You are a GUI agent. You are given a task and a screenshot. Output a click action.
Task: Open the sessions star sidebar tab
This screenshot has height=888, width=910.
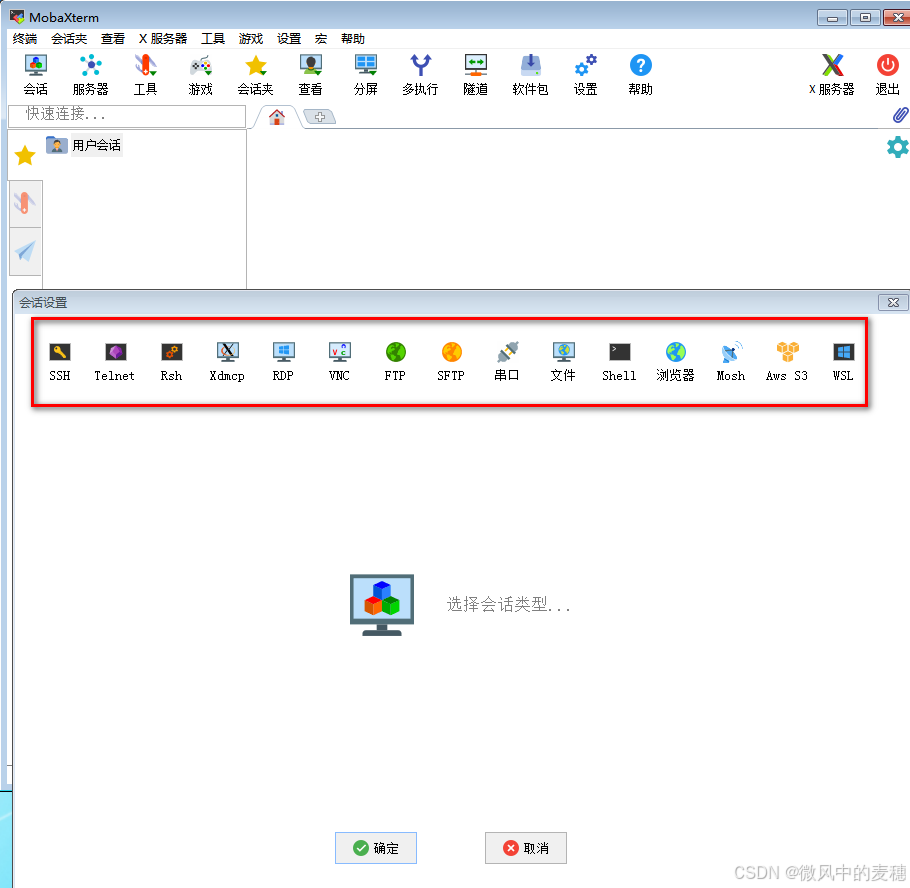click(x=25, y=156)
